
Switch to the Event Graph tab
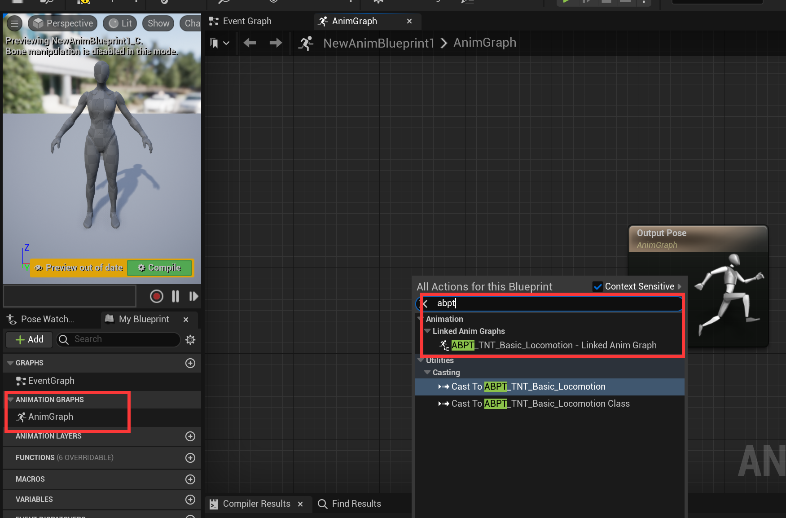[241, 21]
